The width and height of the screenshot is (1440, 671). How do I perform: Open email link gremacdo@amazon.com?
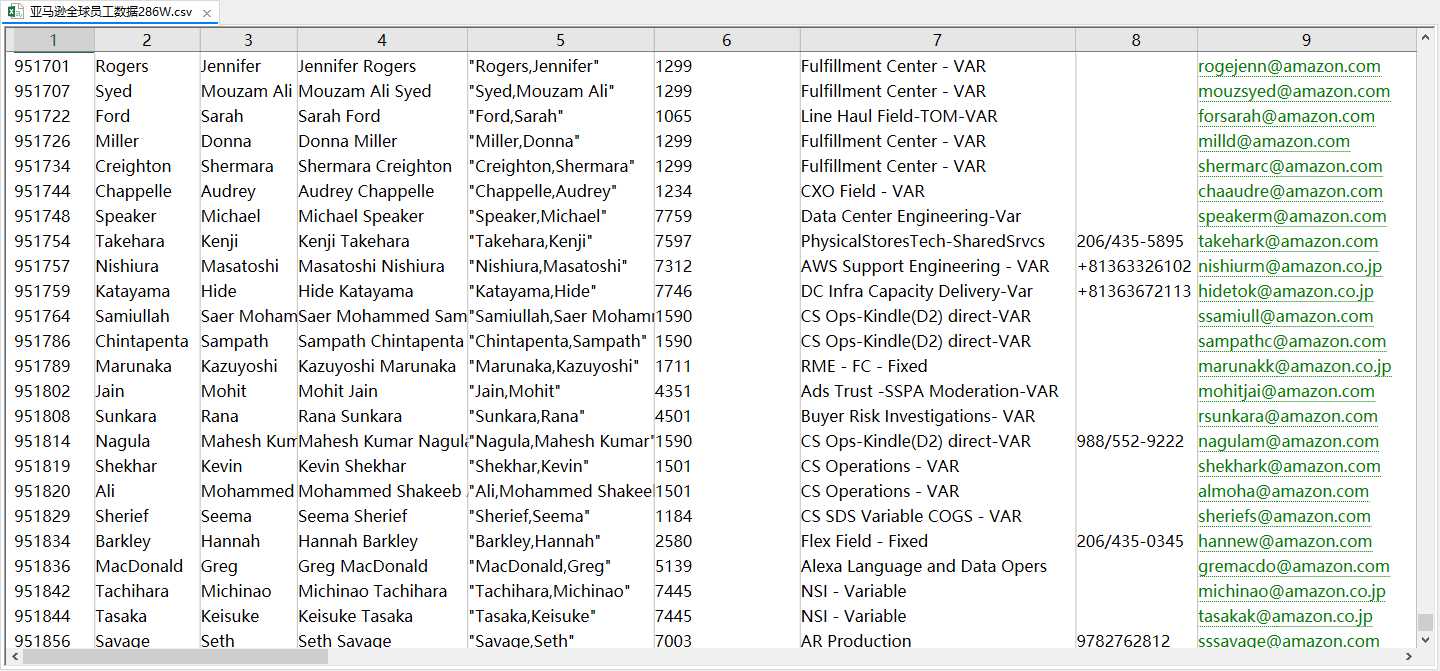[x=1294, y=566]
